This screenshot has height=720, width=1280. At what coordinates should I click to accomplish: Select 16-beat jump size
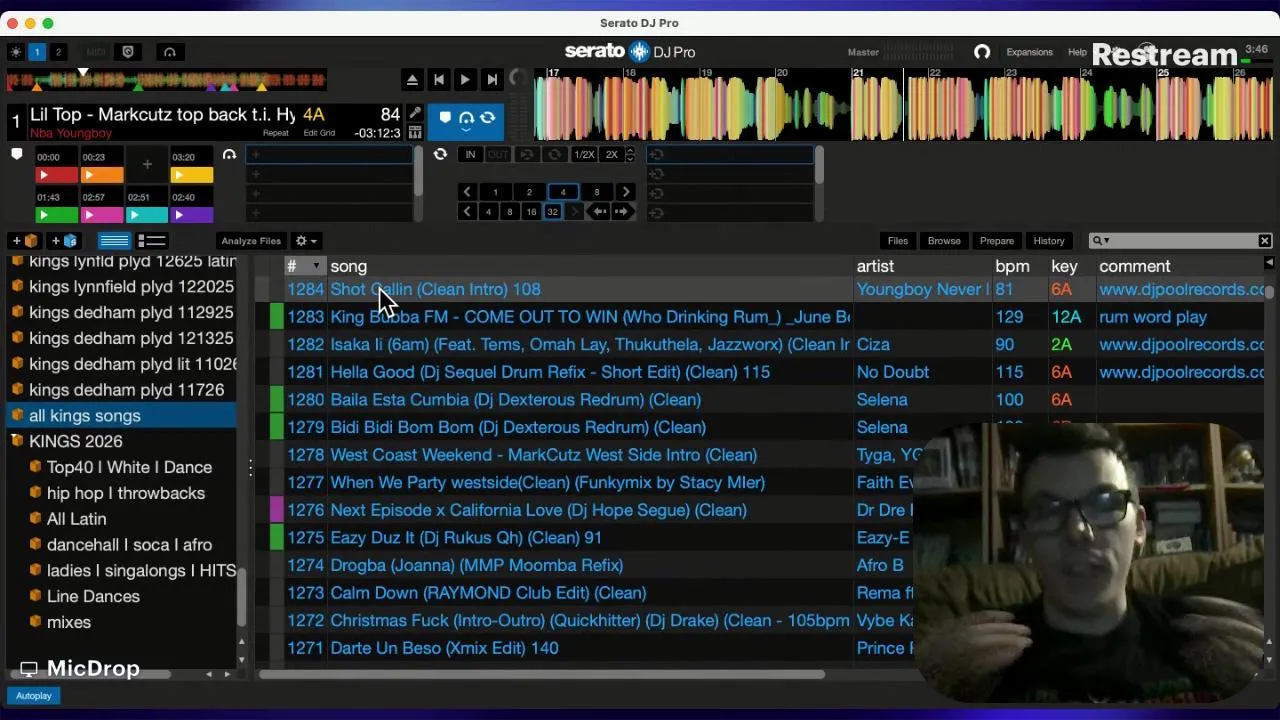(531, 212)
